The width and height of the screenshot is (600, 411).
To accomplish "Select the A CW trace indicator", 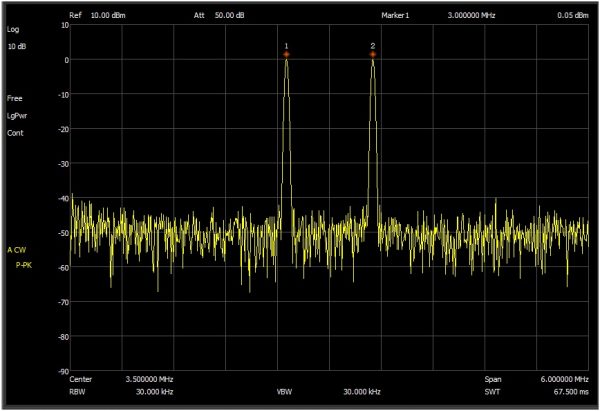I will [17, 248].
